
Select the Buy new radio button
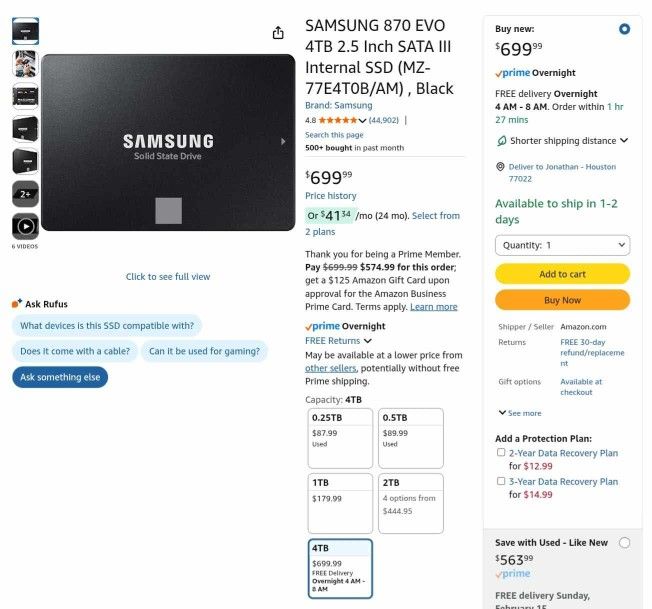click(x=625, y=29)
